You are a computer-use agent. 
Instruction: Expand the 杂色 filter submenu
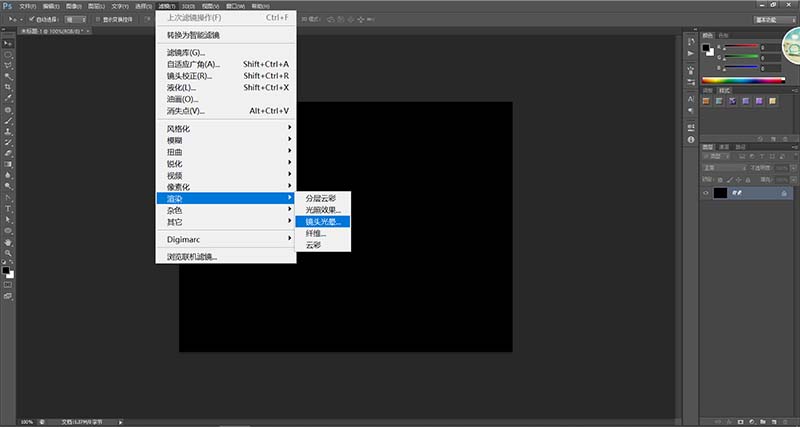pyautogui.click(x=226, y=210)
